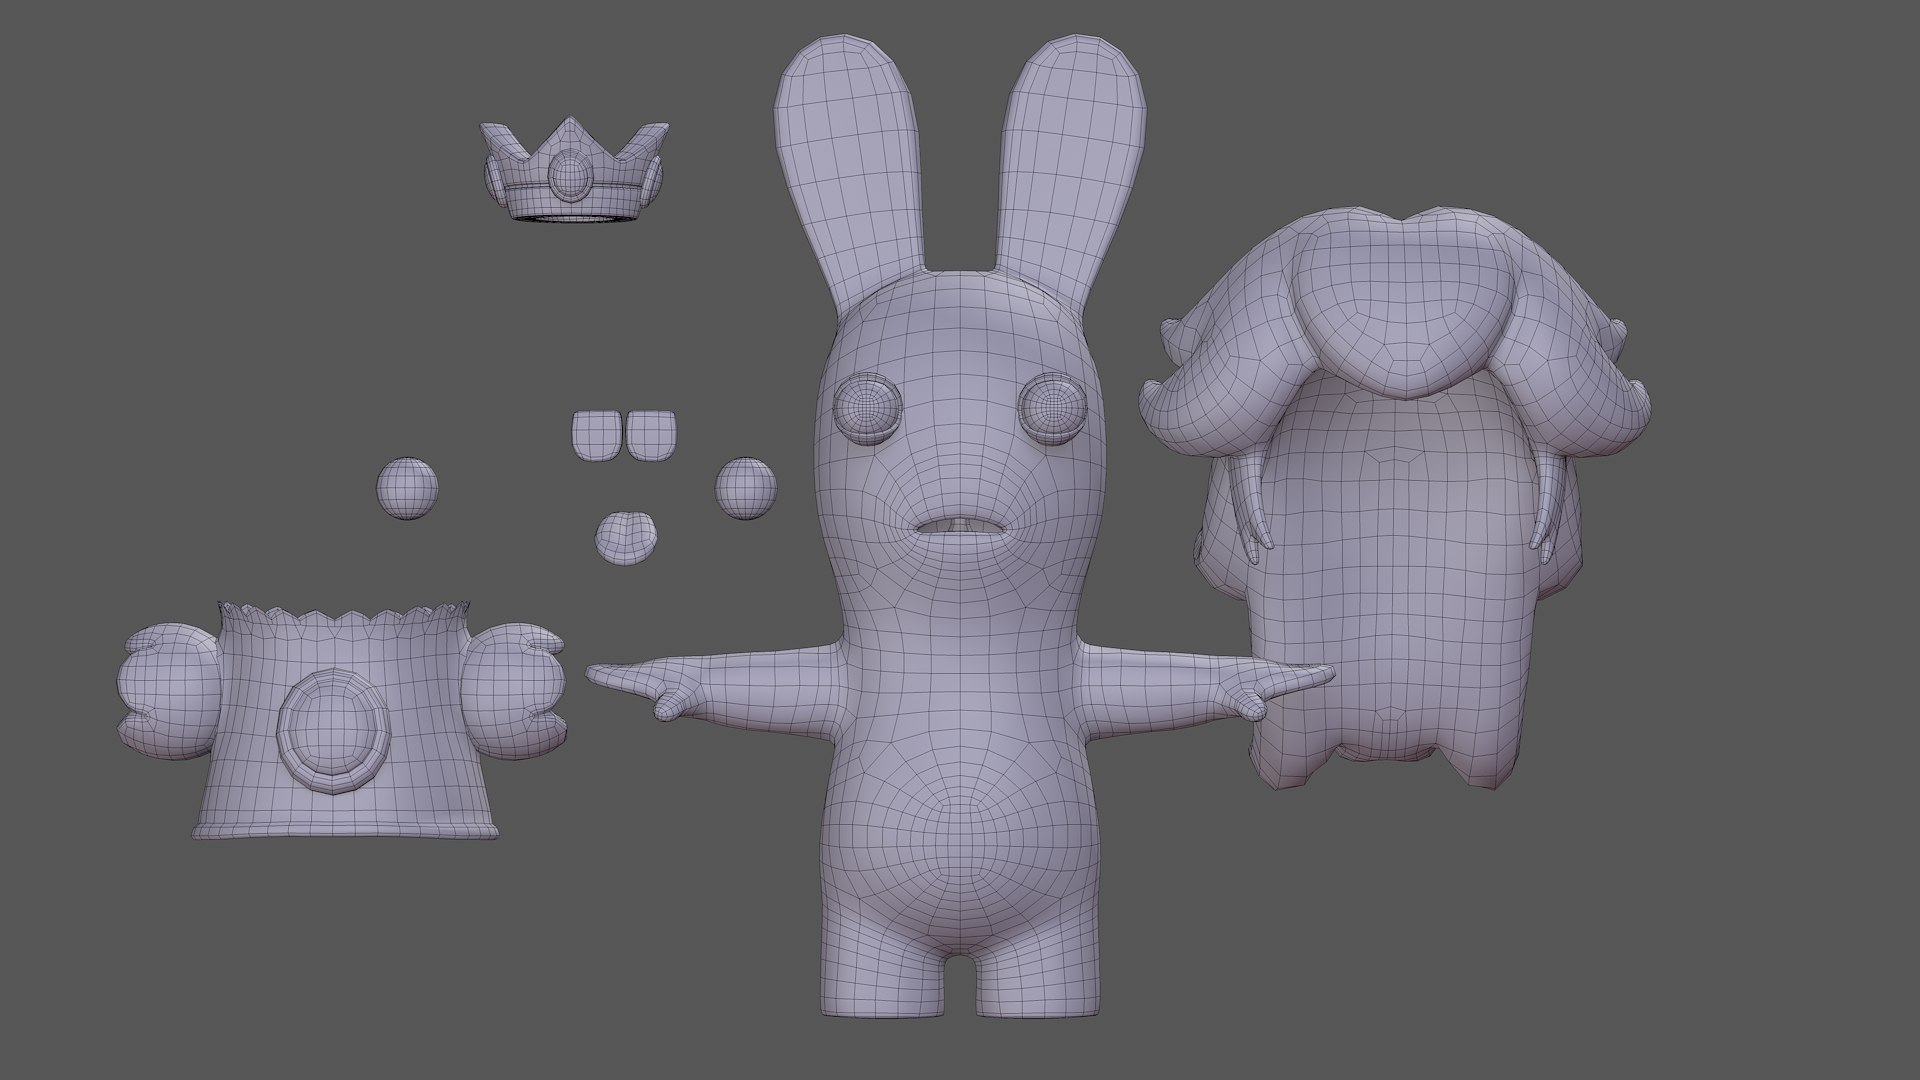Select the right separated tooth mesh

point(651,434)
